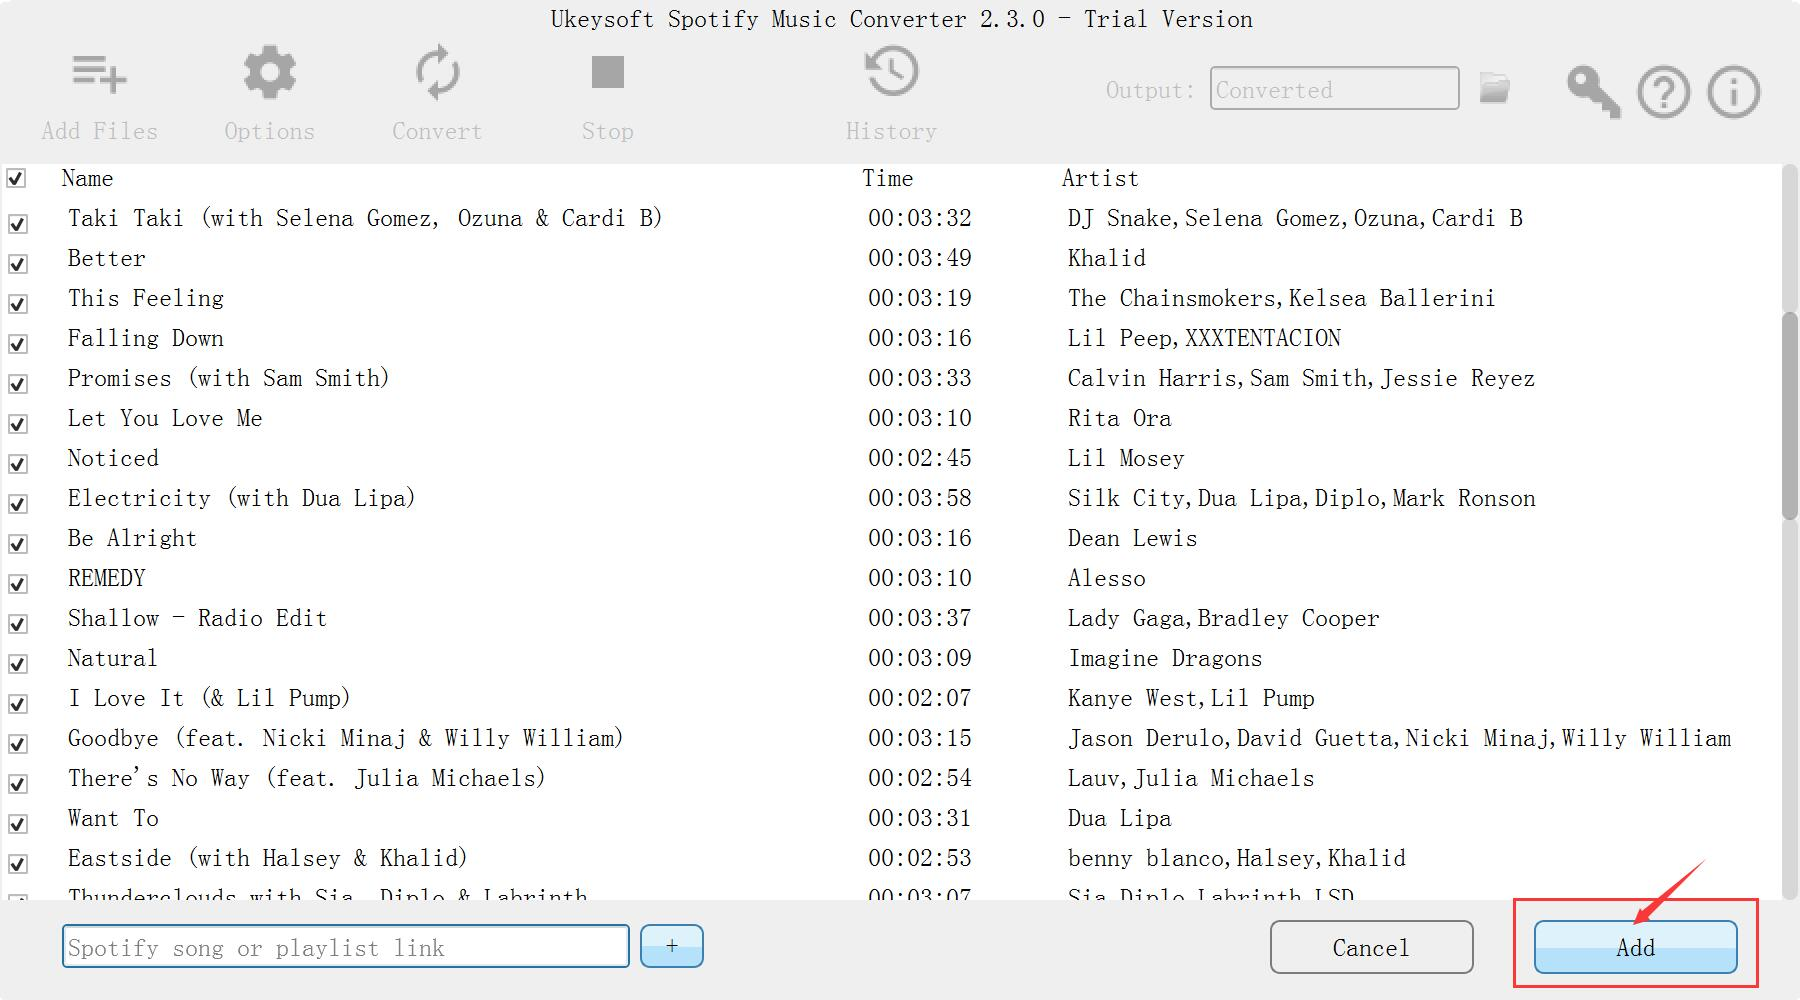
Task: Click artist Khalid in Better row
Action: pyautogui.click(x=1107, y=258)
